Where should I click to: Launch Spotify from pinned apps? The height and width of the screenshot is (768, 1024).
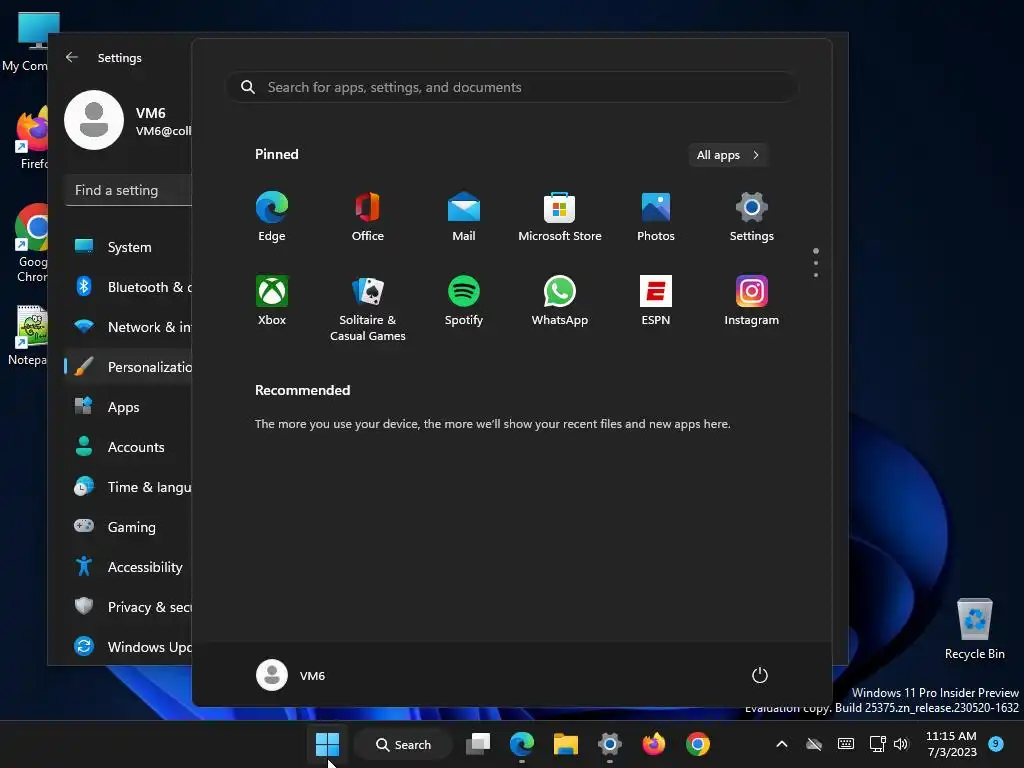click(464, 300)
